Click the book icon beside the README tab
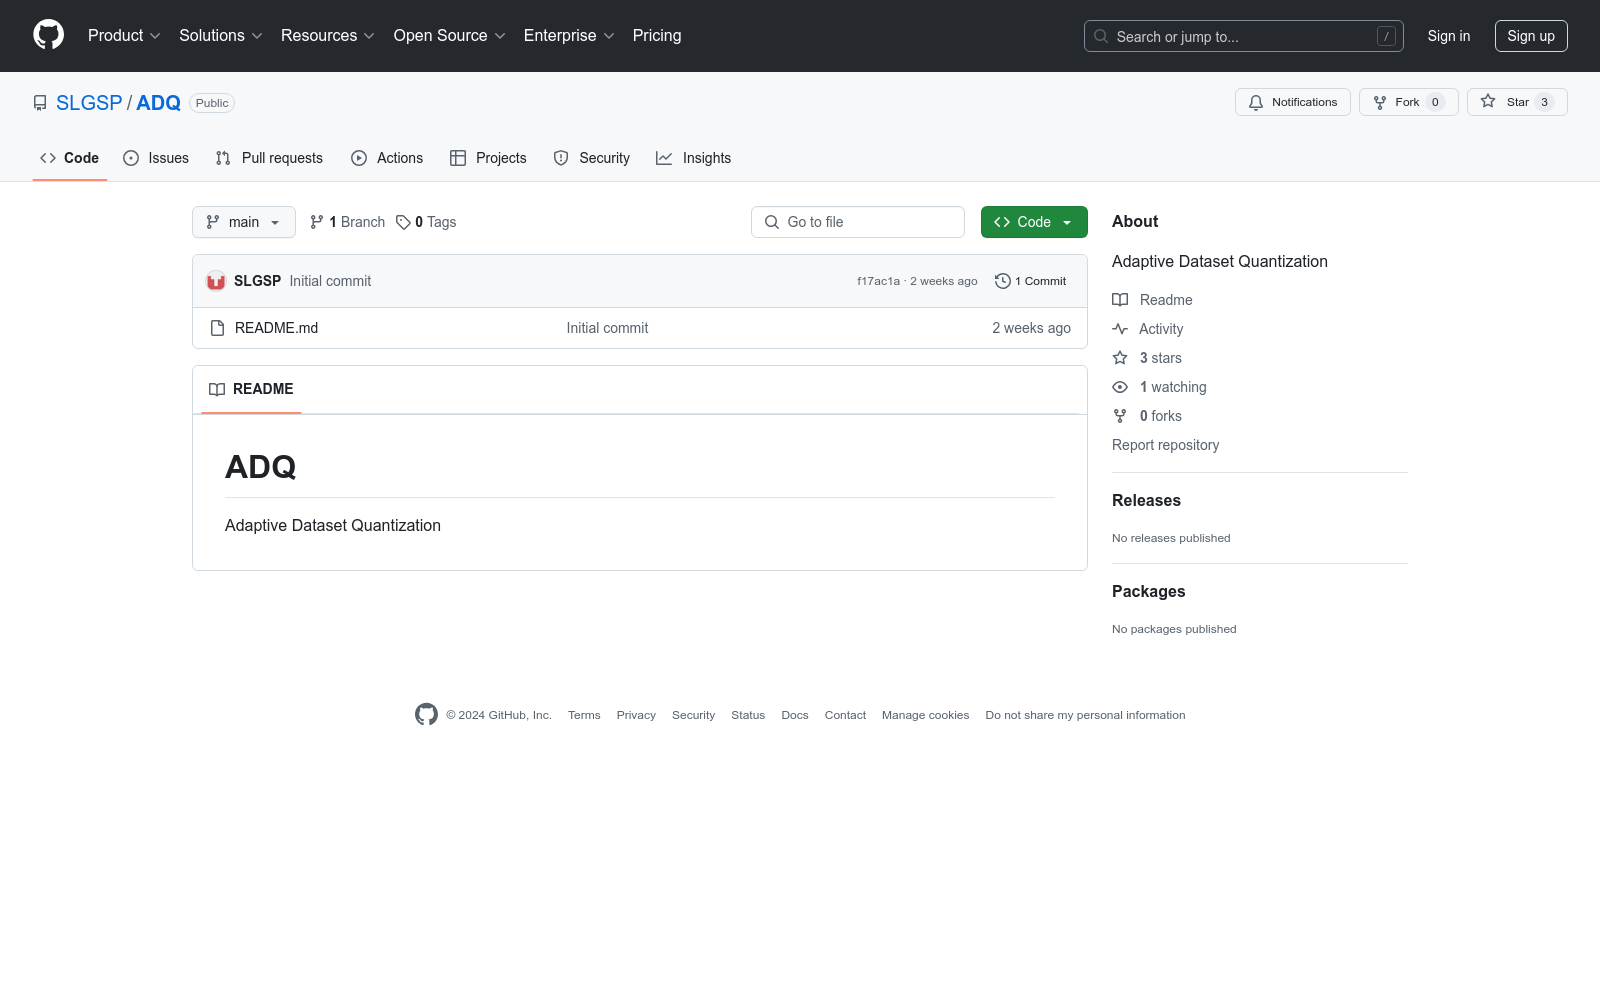This screenshot has height=1000, width=1600. click(x=217, y=389)
